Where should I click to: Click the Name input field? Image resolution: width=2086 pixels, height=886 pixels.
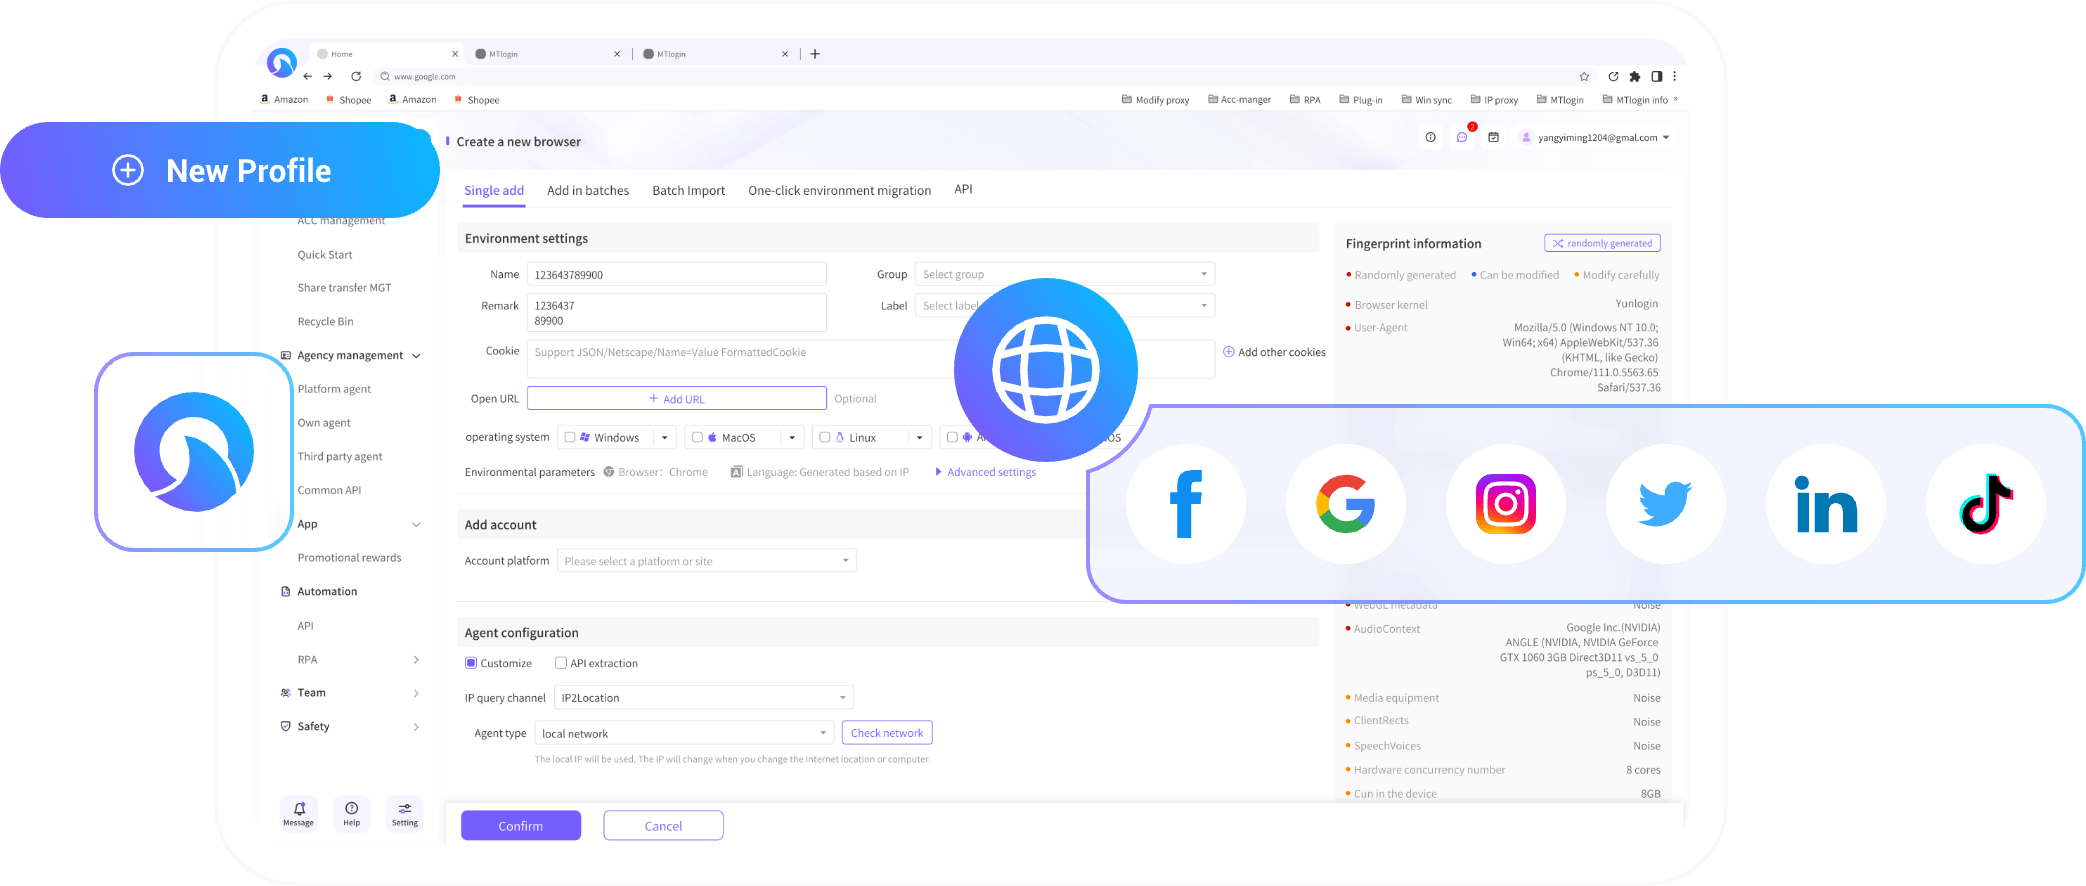tap(677, 274)
